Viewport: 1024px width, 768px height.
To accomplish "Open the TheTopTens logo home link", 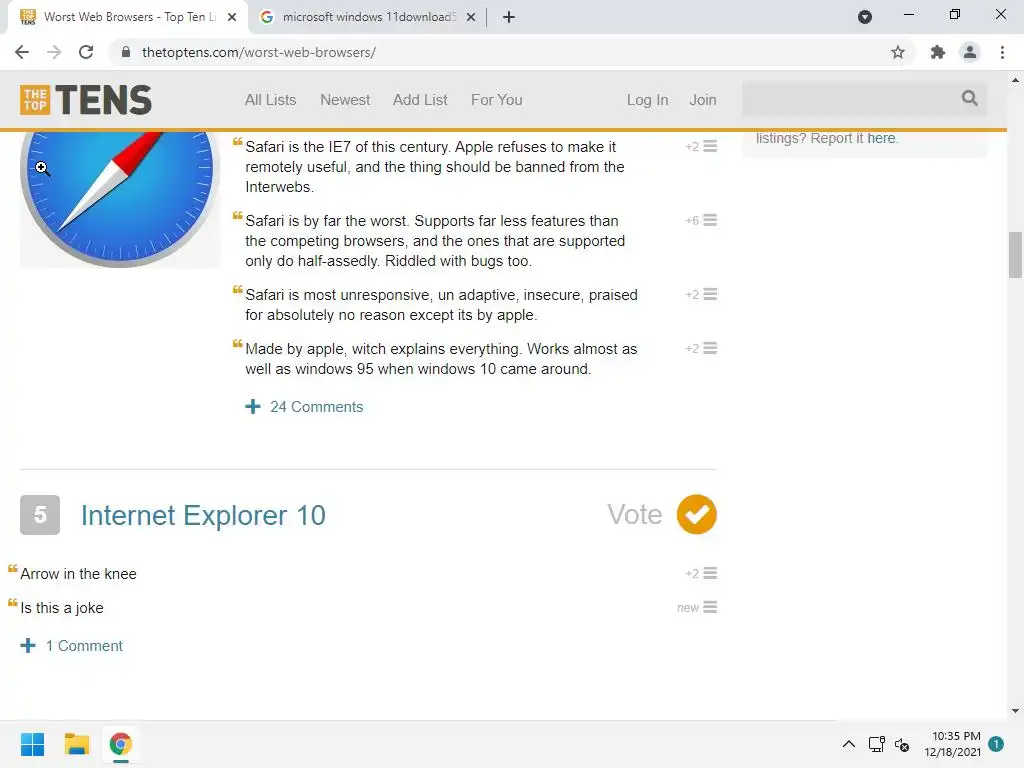I will (86, 100).
